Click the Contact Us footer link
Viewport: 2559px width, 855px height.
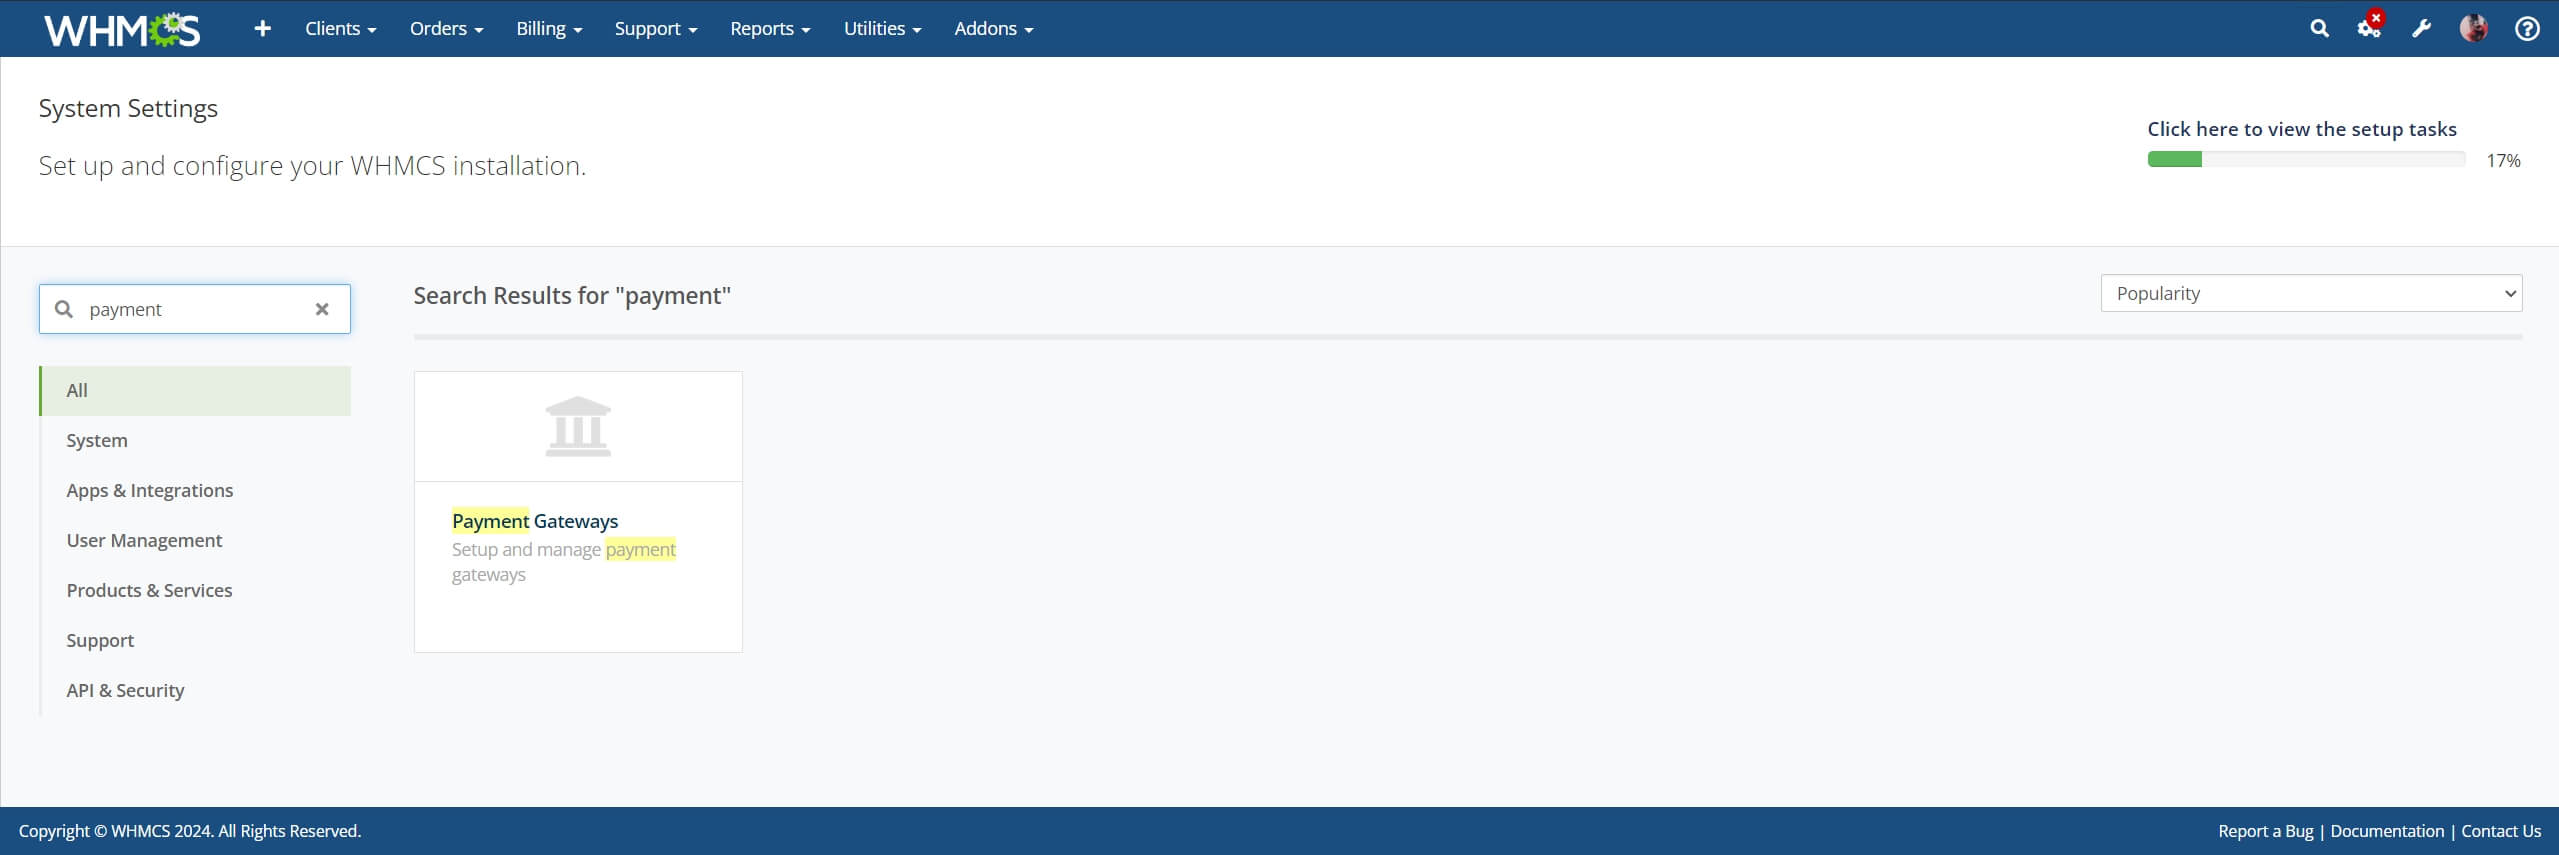[2500, 831]
